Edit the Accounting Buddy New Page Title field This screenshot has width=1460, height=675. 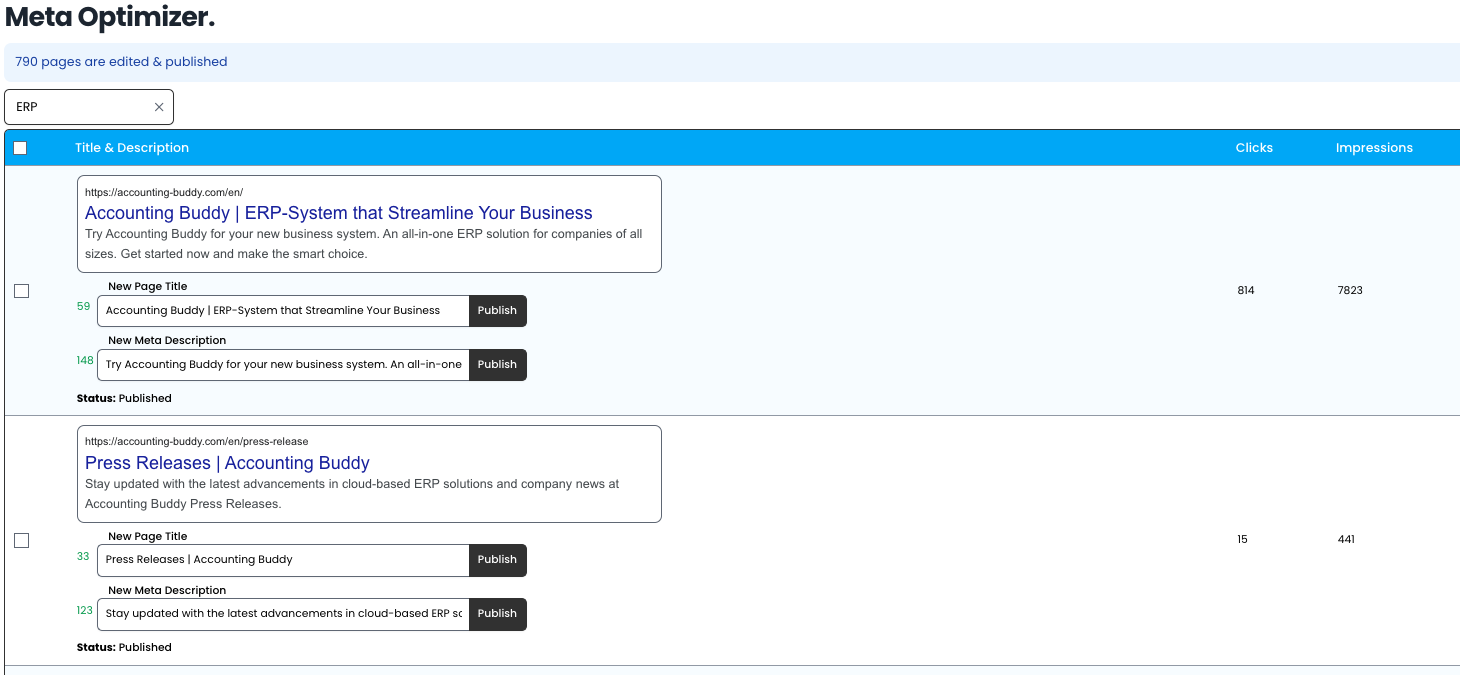[x=282, y=310]
